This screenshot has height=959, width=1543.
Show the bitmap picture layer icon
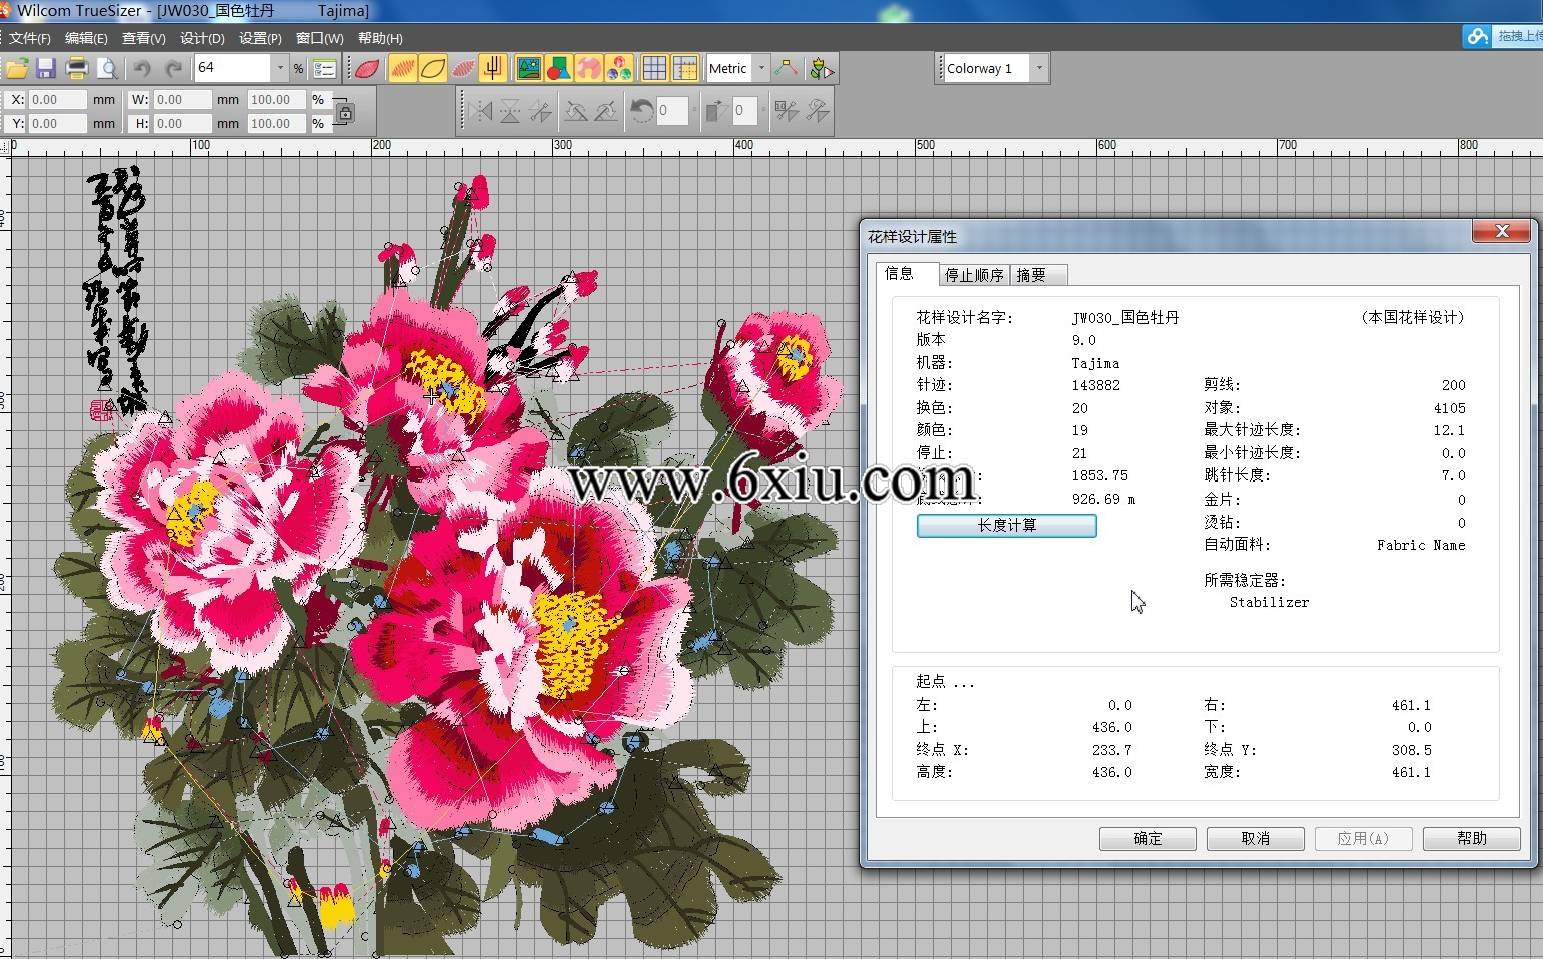(x=528, y=68)
